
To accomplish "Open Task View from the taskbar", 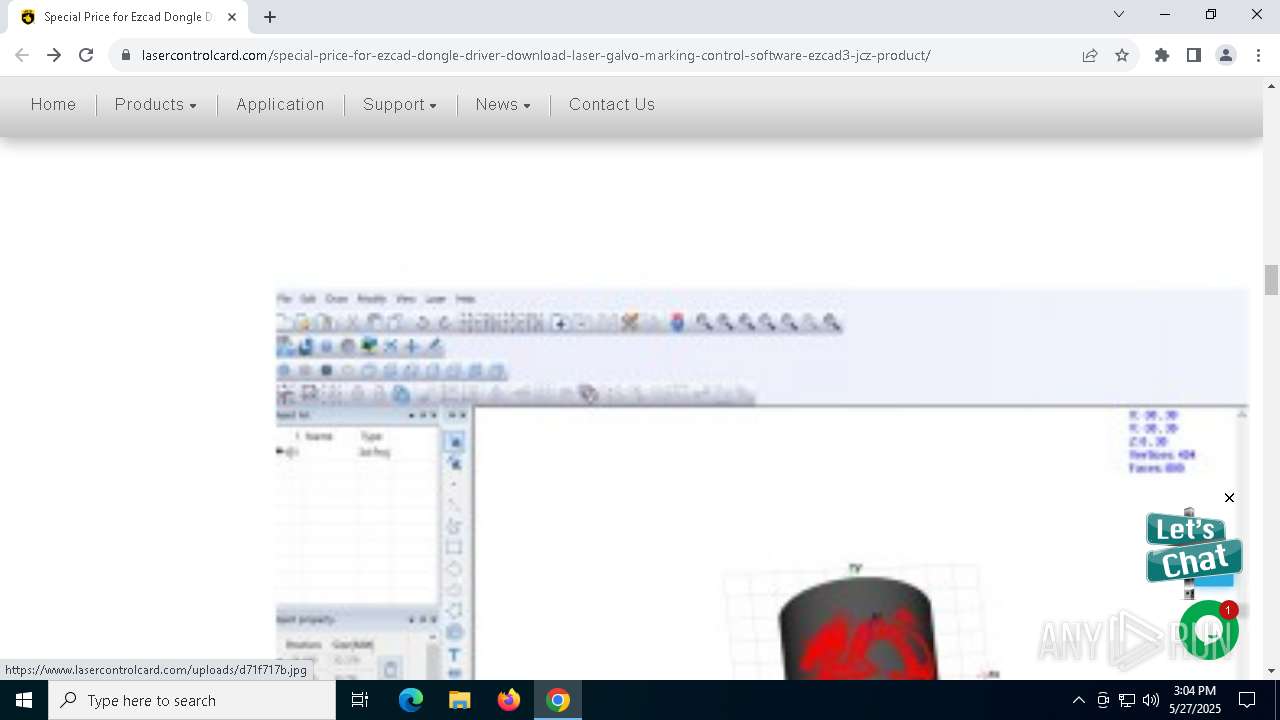I will point(360,700).
